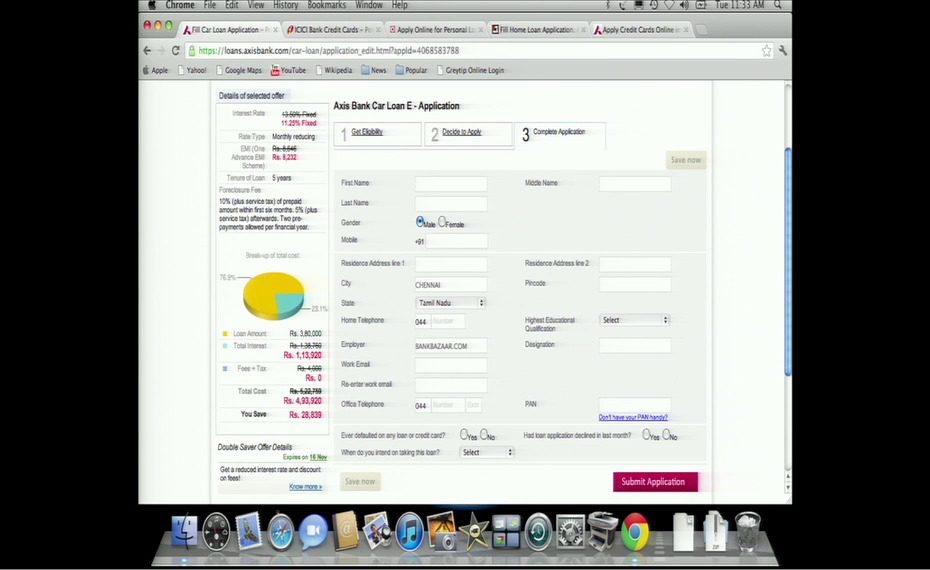Open the Bookmarks menu in menu bar

click(326, 5)
